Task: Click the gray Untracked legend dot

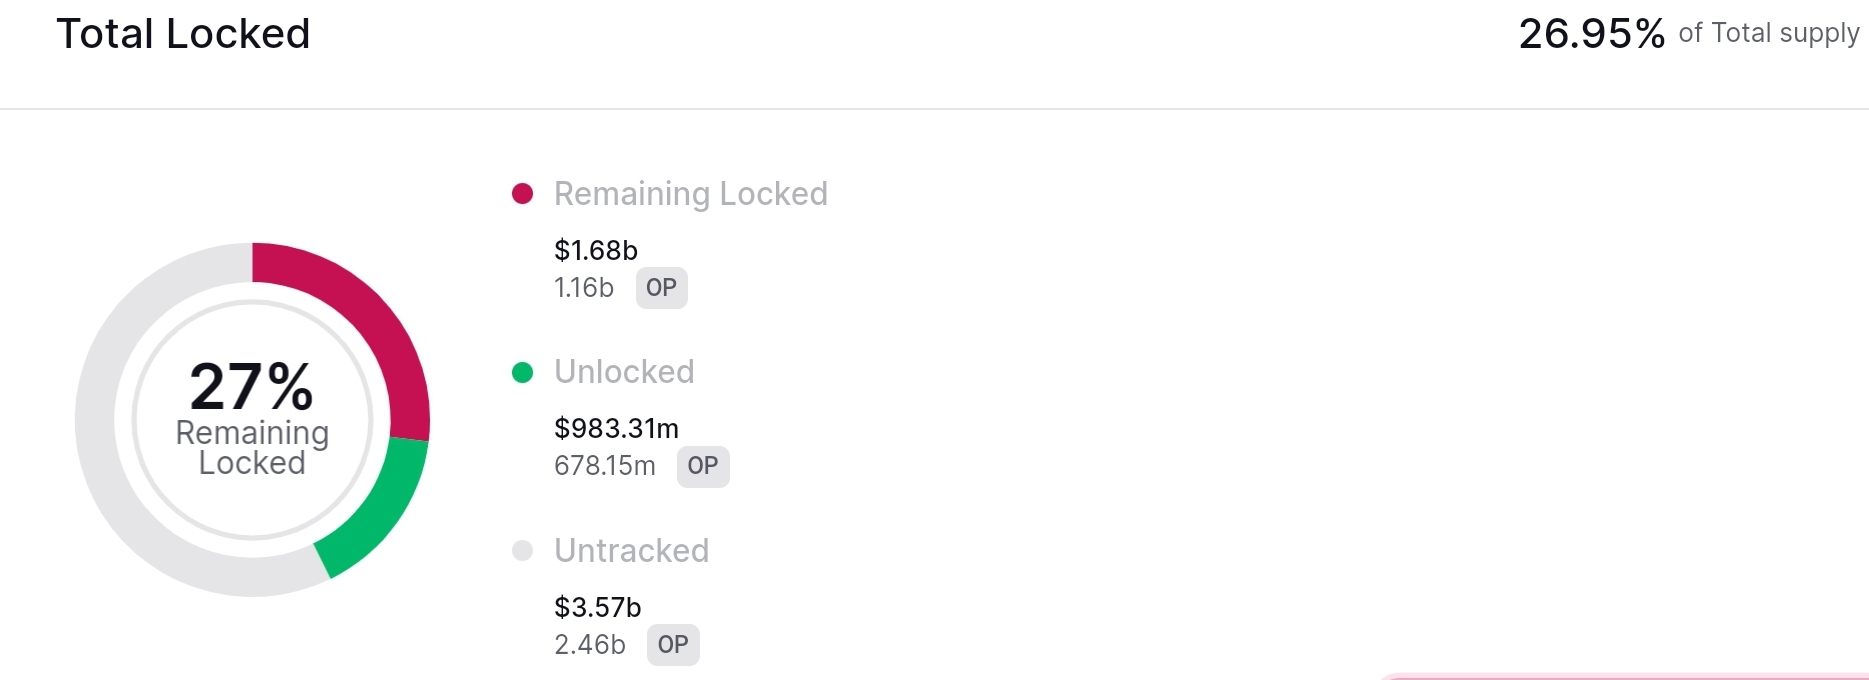Action: coord(522,551)
